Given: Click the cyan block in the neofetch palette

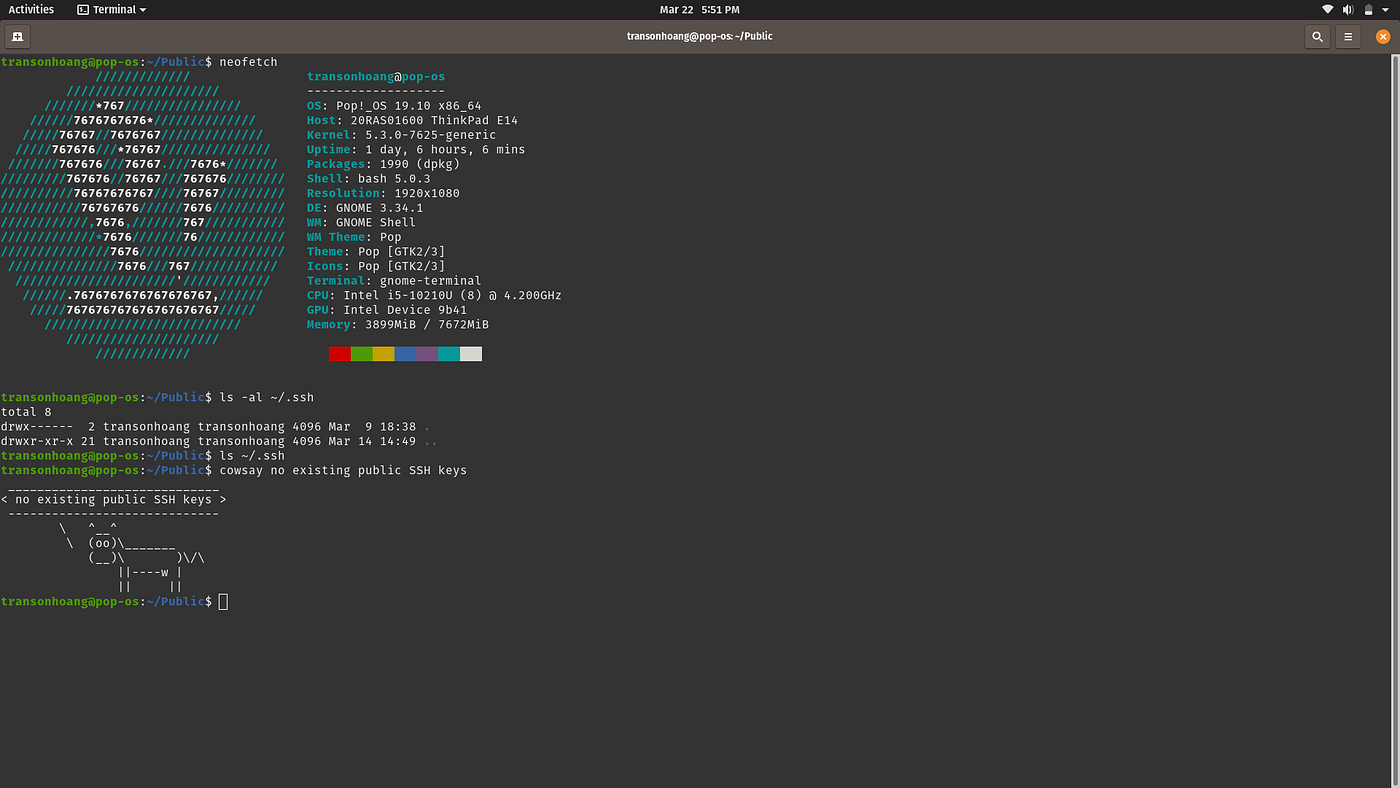Looking at the screenshot, I should 447,353.
